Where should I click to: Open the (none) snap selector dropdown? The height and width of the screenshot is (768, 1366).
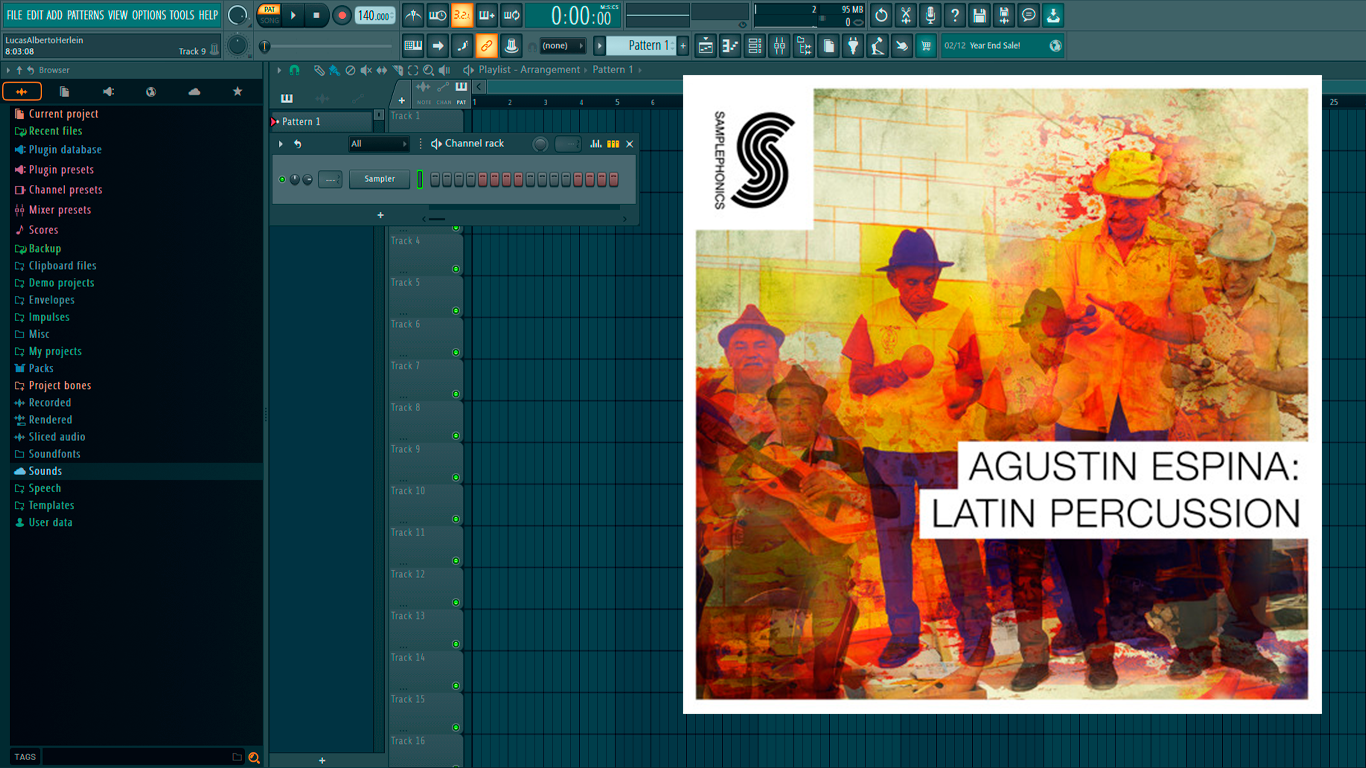[563, 45]
